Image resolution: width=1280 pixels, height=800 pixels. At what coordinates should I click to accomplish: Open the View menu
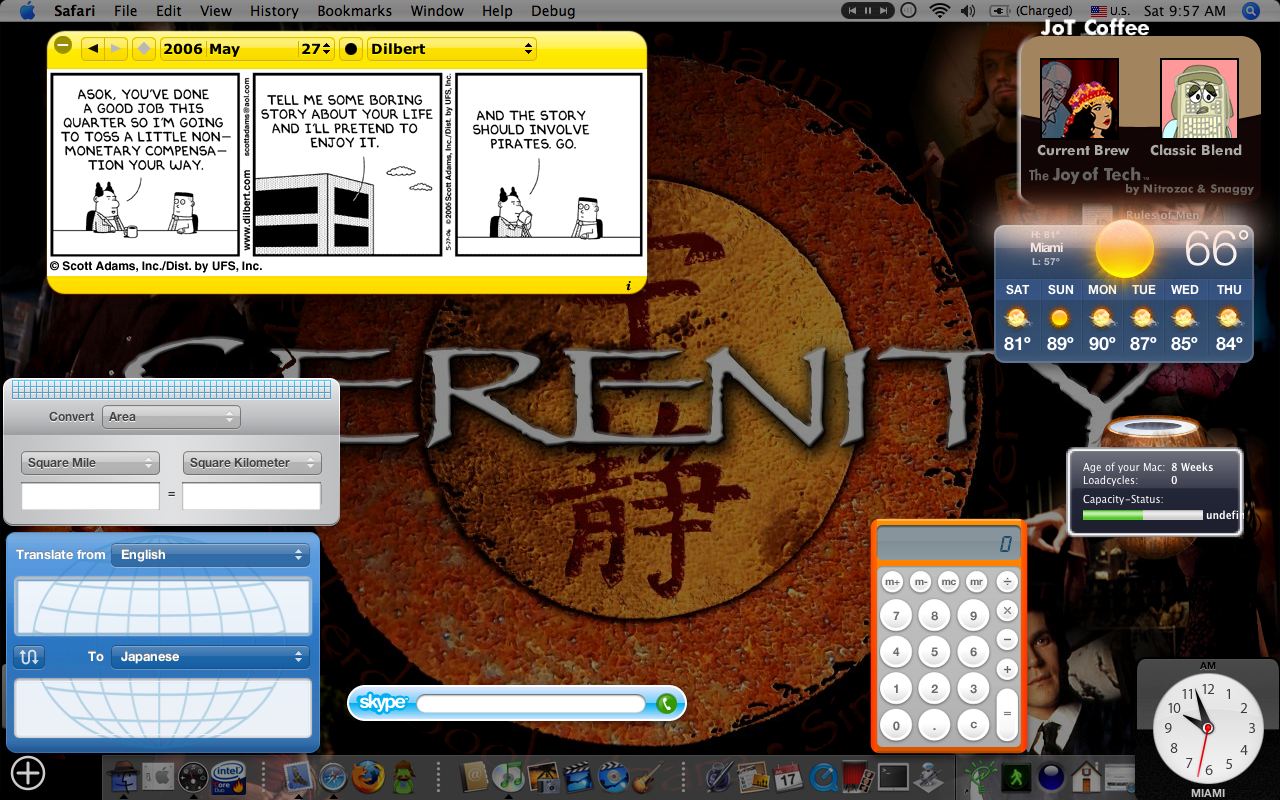[216, 11]
